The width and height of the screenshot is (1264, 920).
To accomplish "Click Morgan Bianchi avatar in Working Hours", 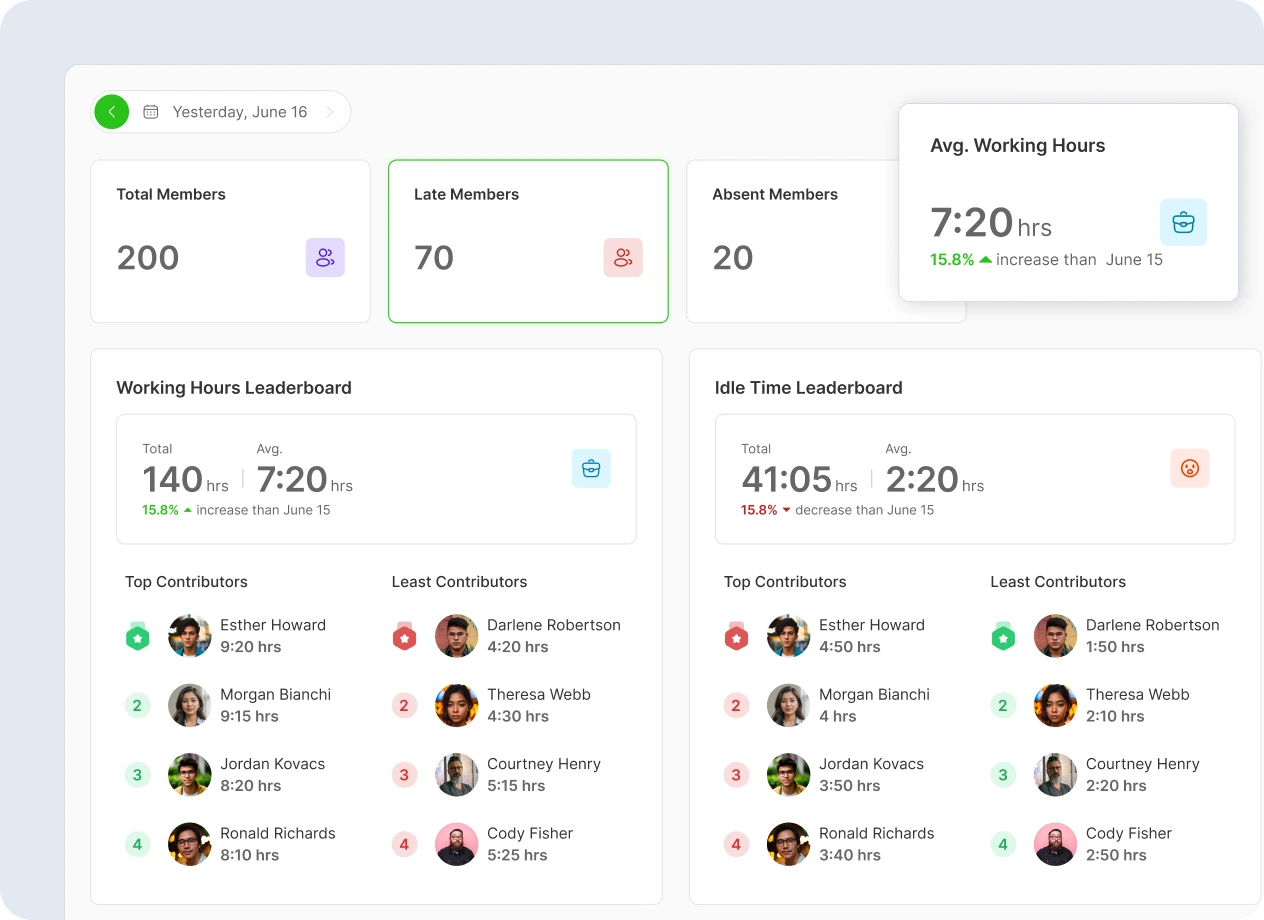I will pyautogui.click(x=190, y=705).
